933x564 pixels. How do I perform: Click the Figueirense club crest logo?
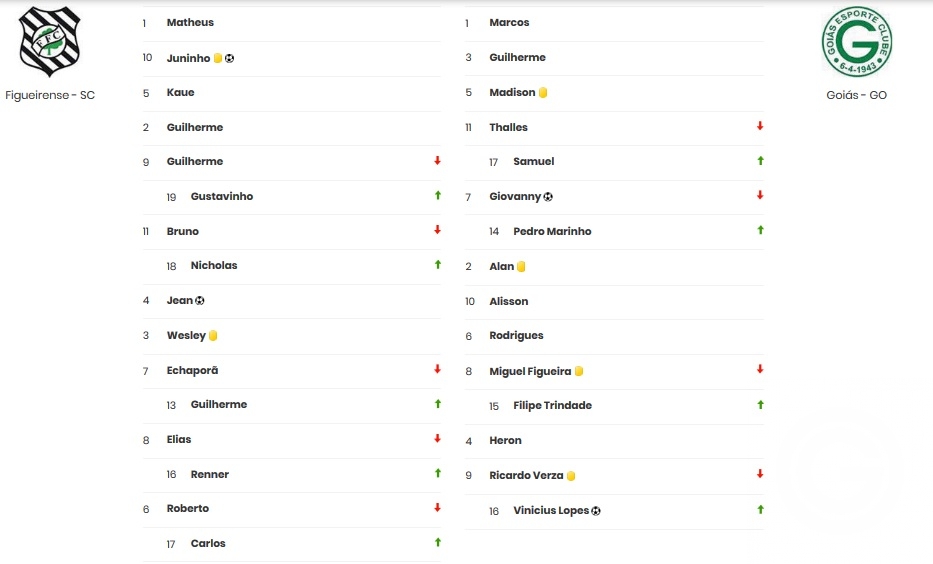tap(49, 41)
